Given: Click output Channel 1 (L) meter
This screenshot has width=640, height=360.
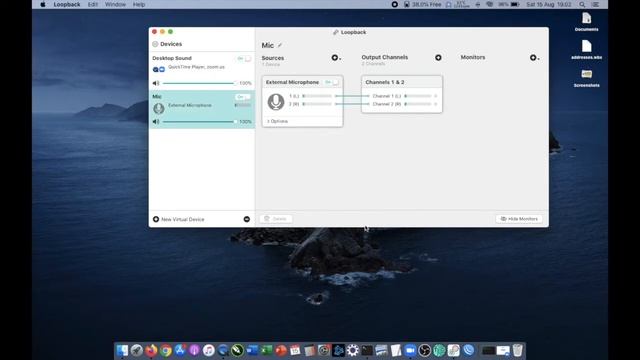Looking at the screenshot, I should (418, 96).
